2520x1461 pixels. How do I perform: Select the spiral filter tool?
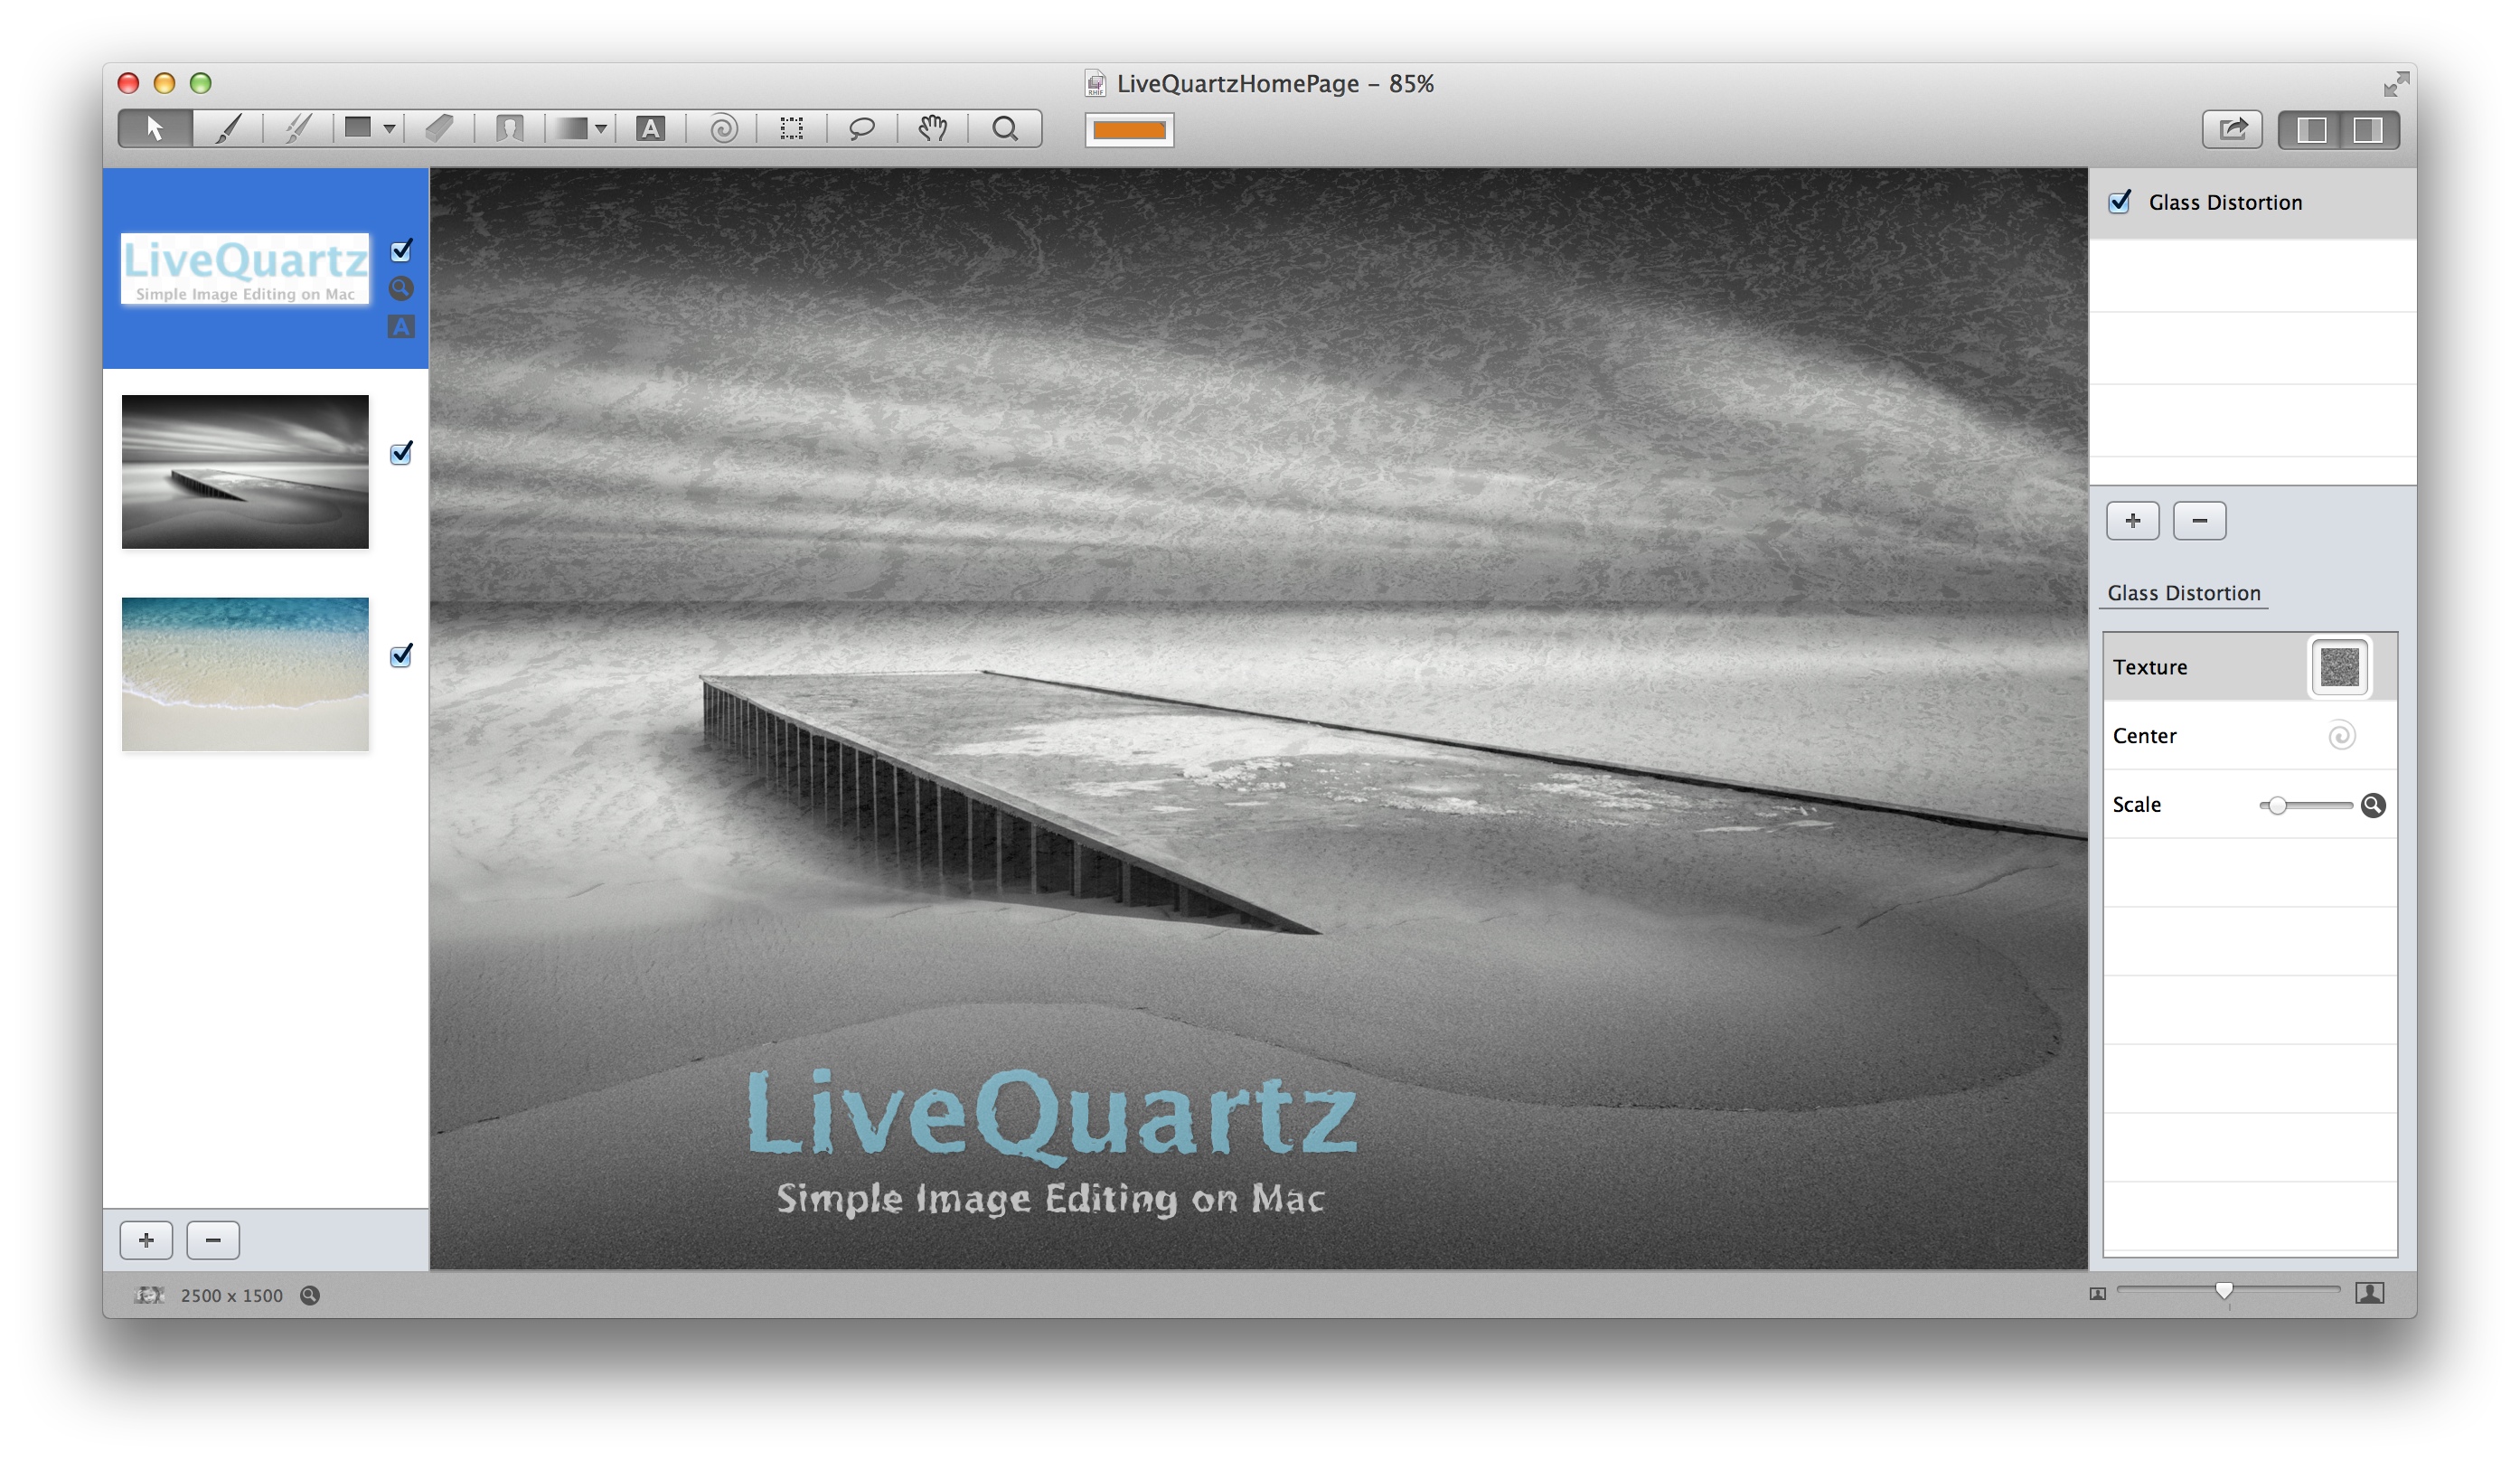(x=723, y=129)
